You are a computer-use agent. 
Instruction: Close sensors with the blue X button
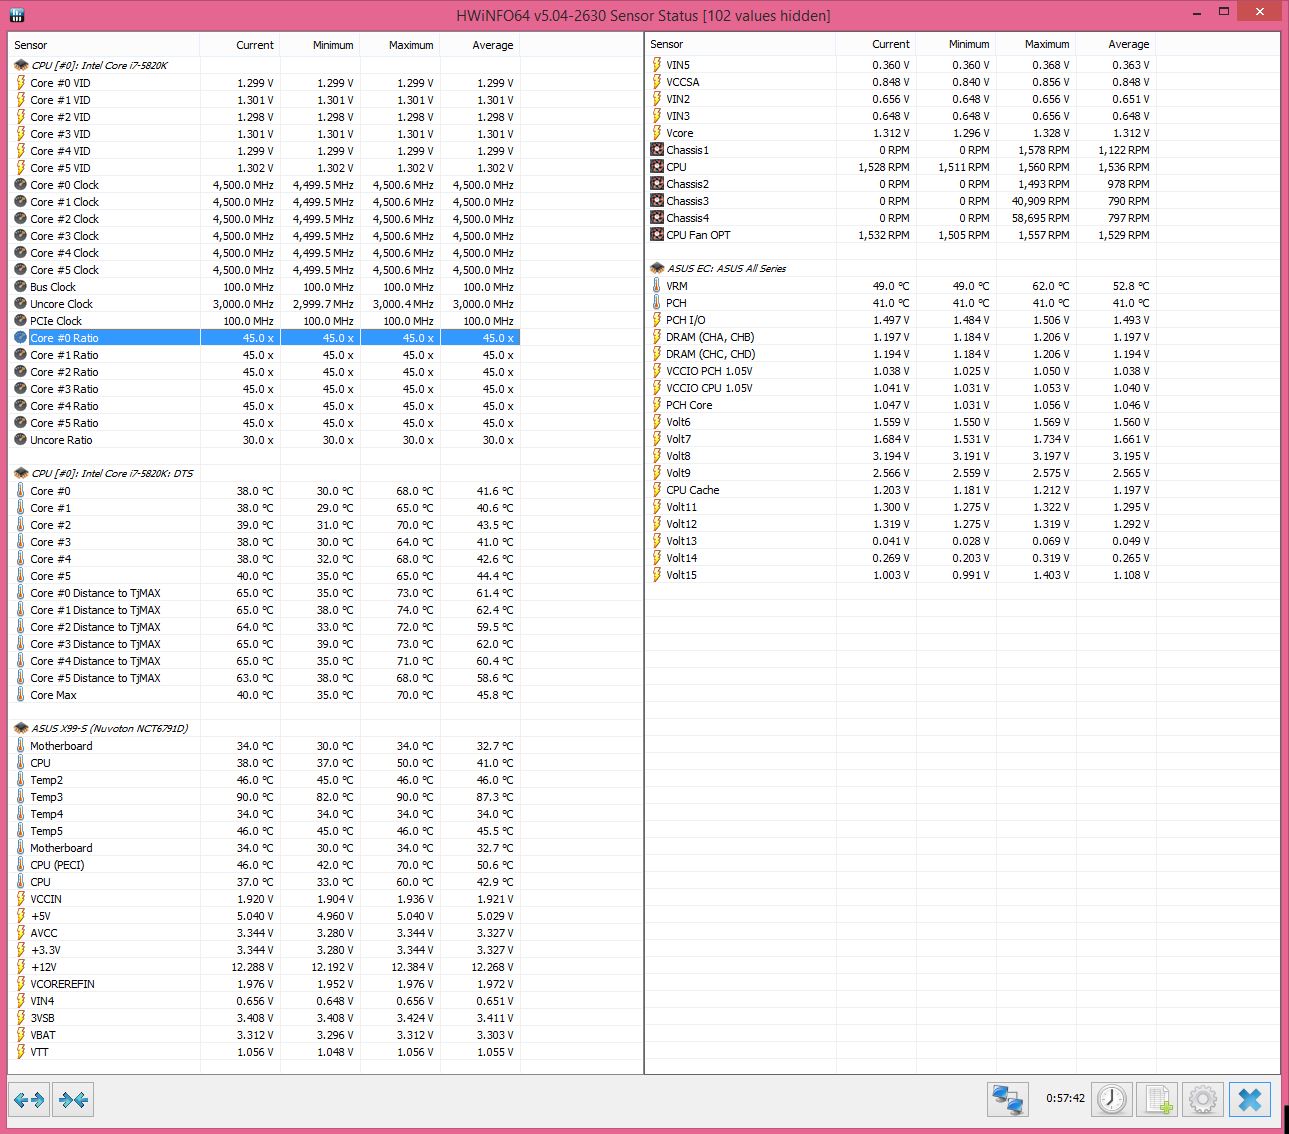1249,1099
